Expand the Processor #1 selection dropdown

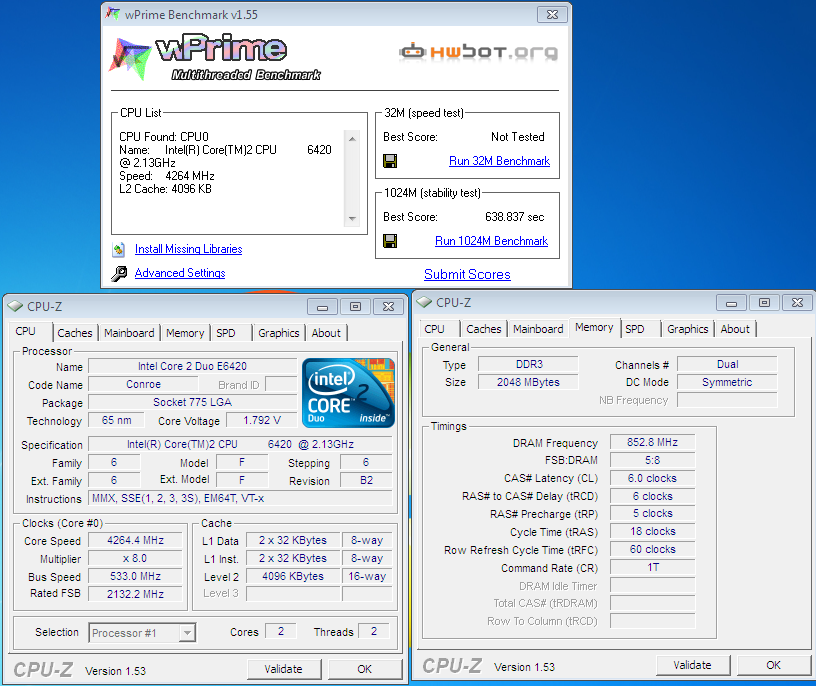tap(187, 633)
